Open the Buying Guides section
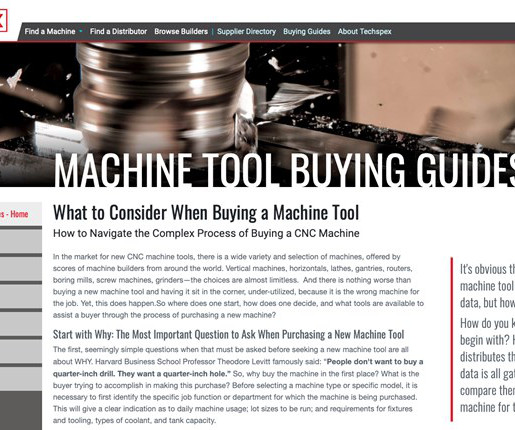The image size is (515, 430). pyautogui.click(x=307, y=31)
